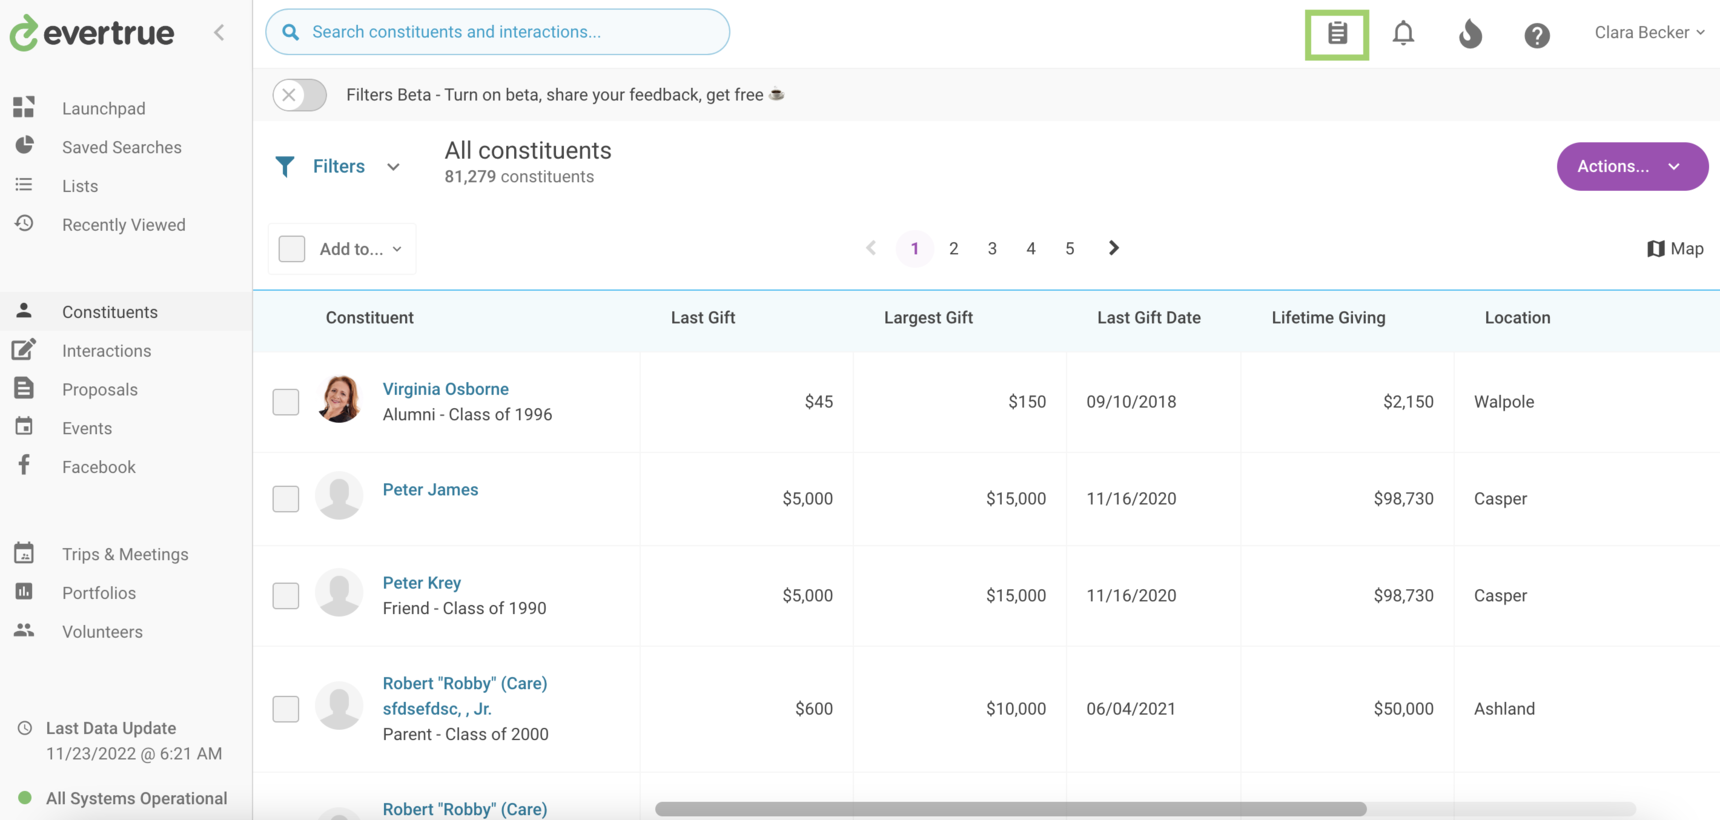Viewport: 1720px width, 820px height.
Task: Open the clipboard icon in top bar
Action: [x=1336, y=34]
